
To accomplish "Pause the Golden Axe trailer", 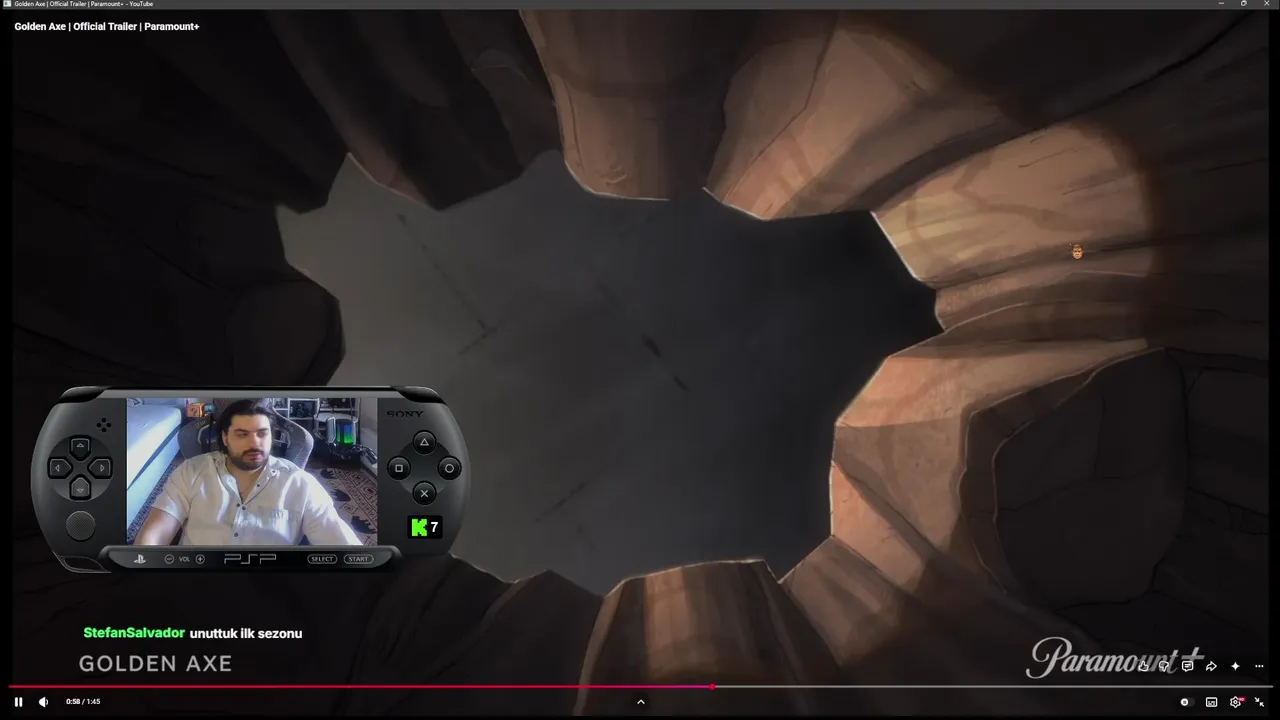I will (18, 702).
